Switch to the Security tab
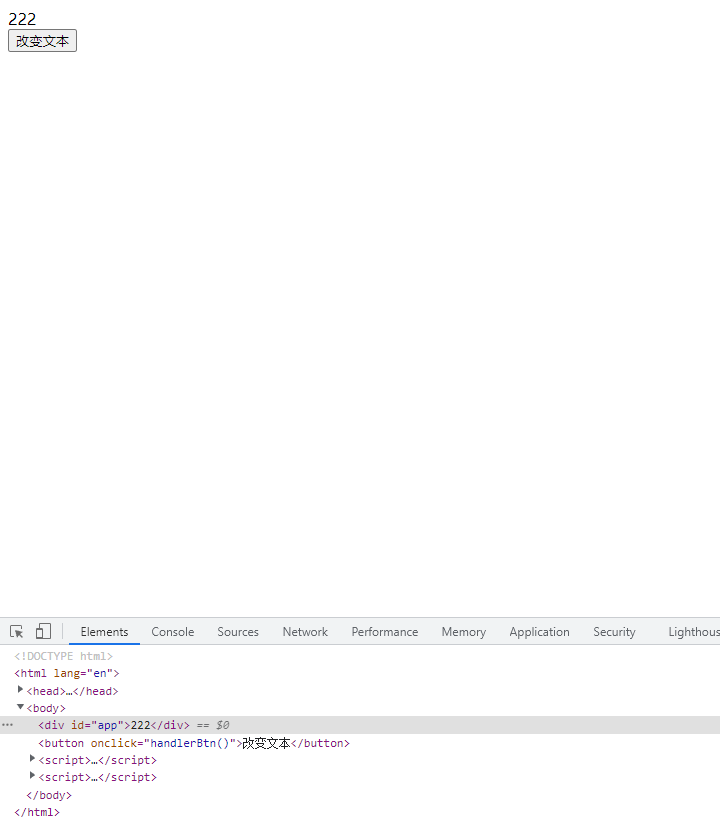 tap(614, 631)
